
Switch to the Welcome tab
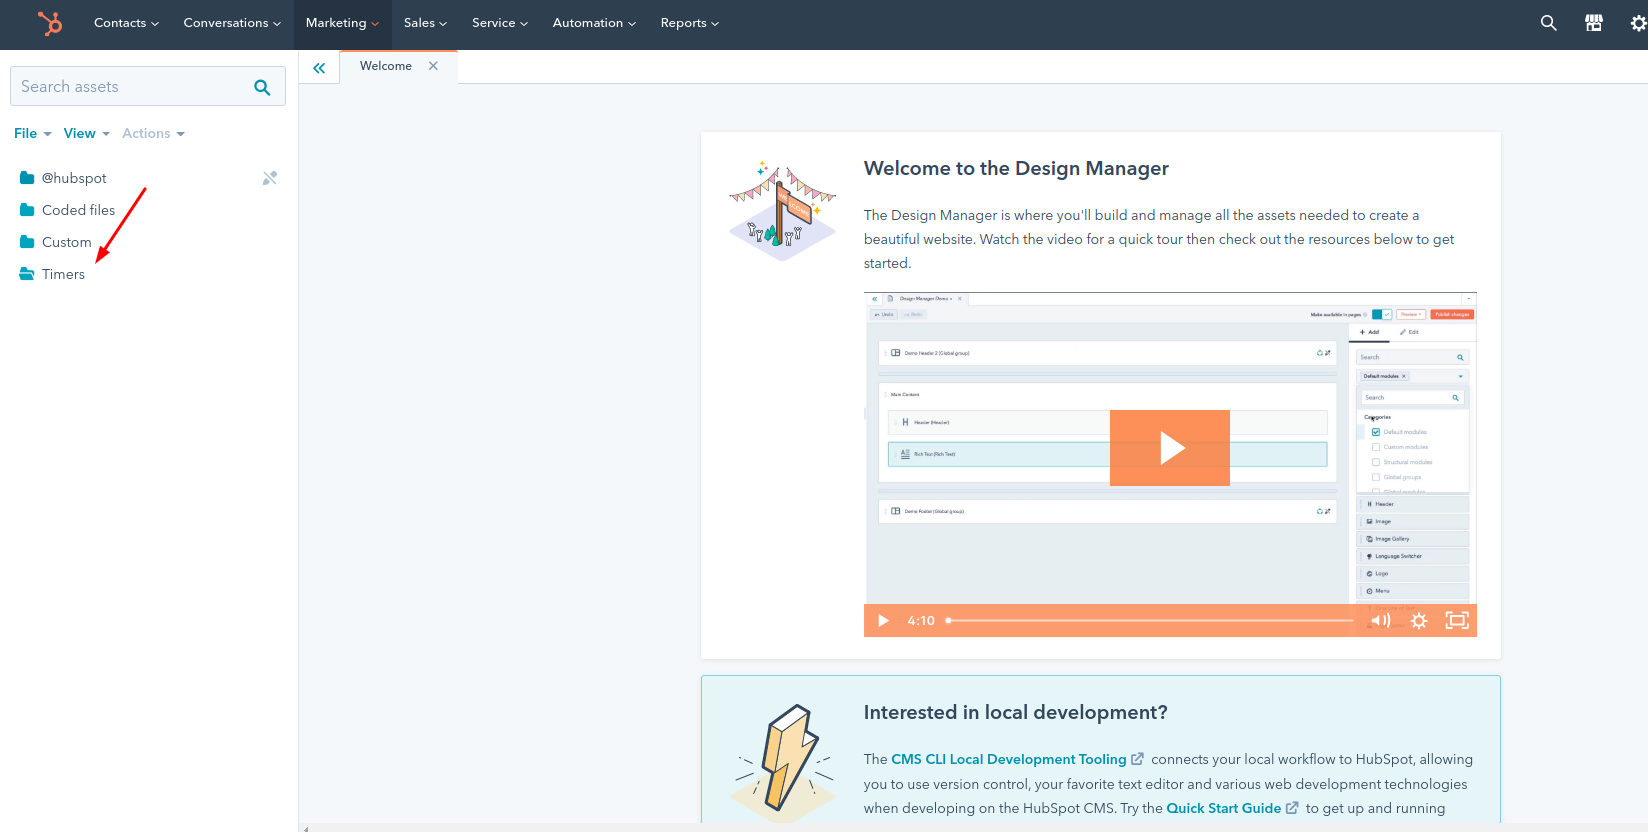pyautogui.click(x=386, y=66)
